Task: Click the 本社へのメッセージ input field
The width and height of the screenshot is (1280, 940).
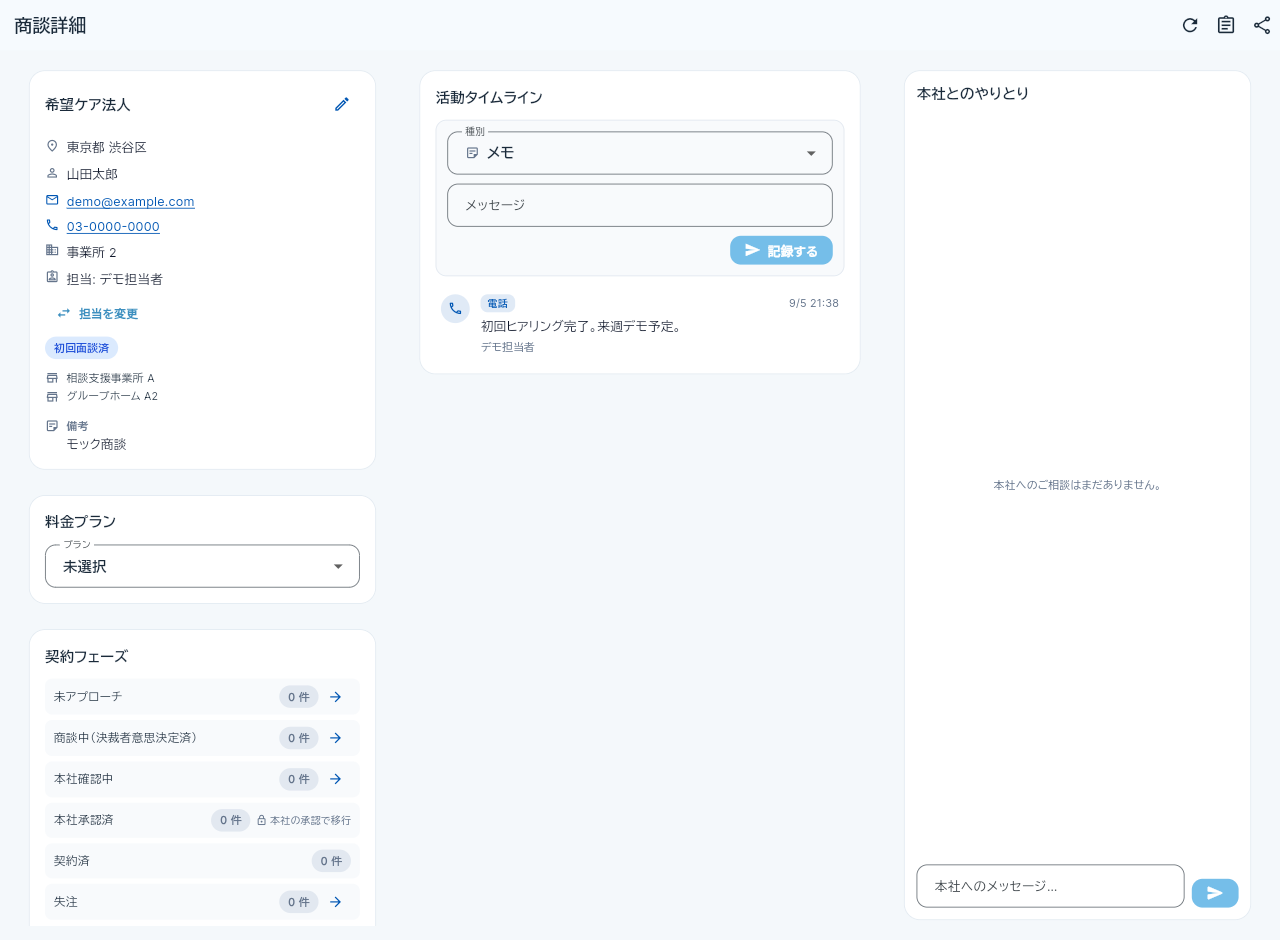Action: [1050, 886]
